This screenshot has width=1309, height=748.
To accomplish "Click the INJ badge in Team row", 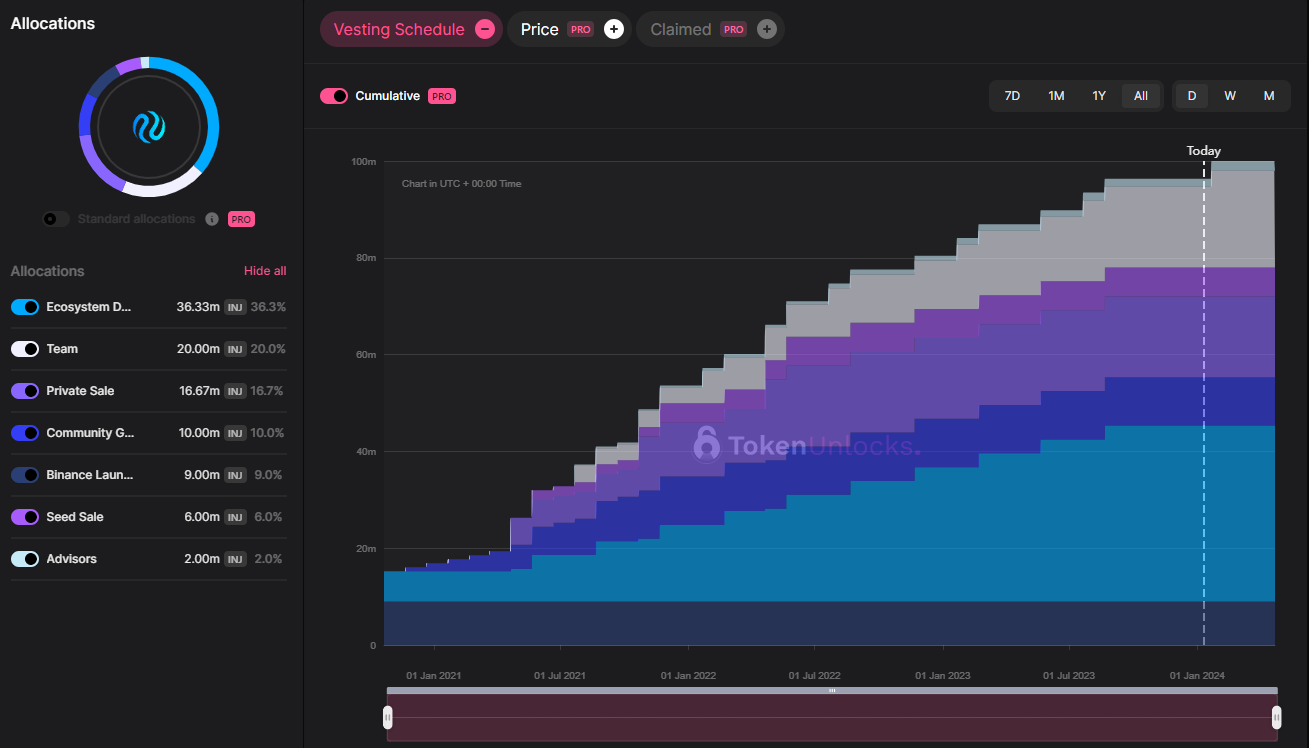I will coord(235,349).
